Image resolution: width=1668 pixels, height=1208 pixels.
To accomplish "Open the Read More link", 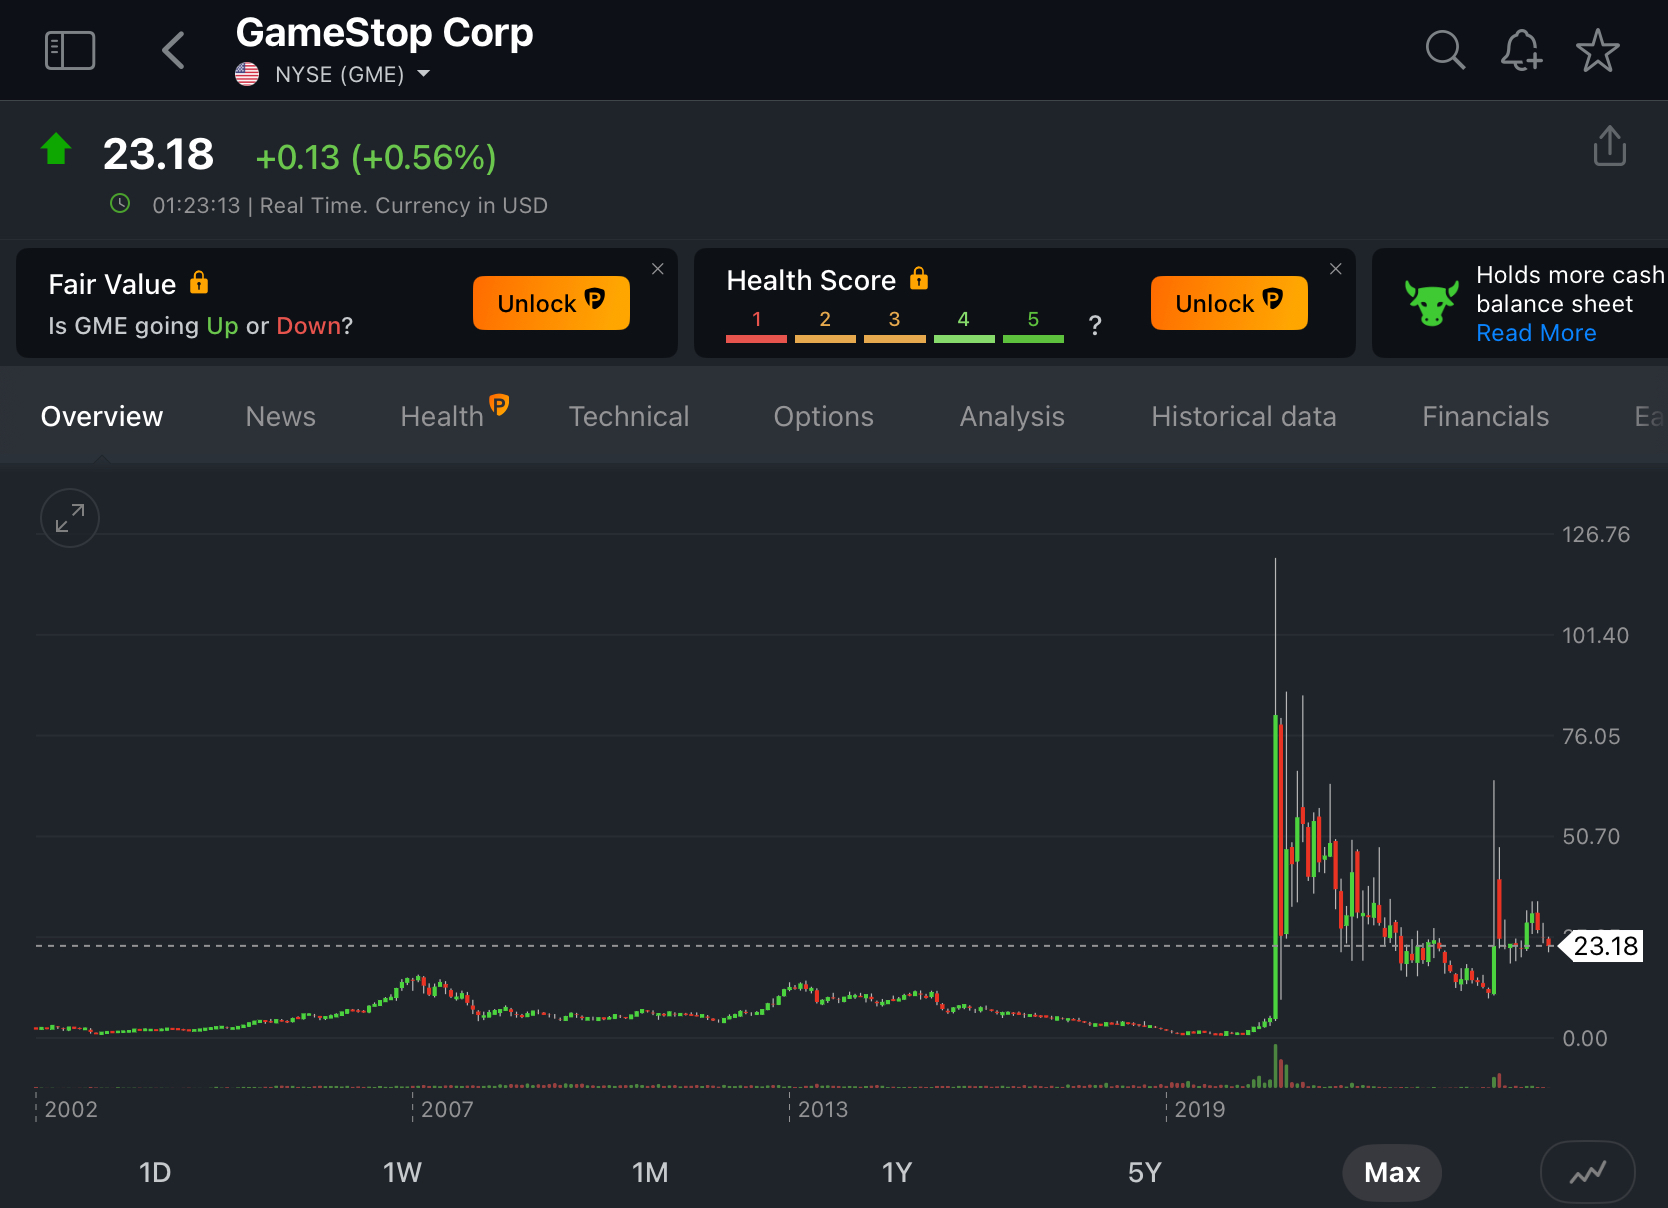I will [1536, 333].
